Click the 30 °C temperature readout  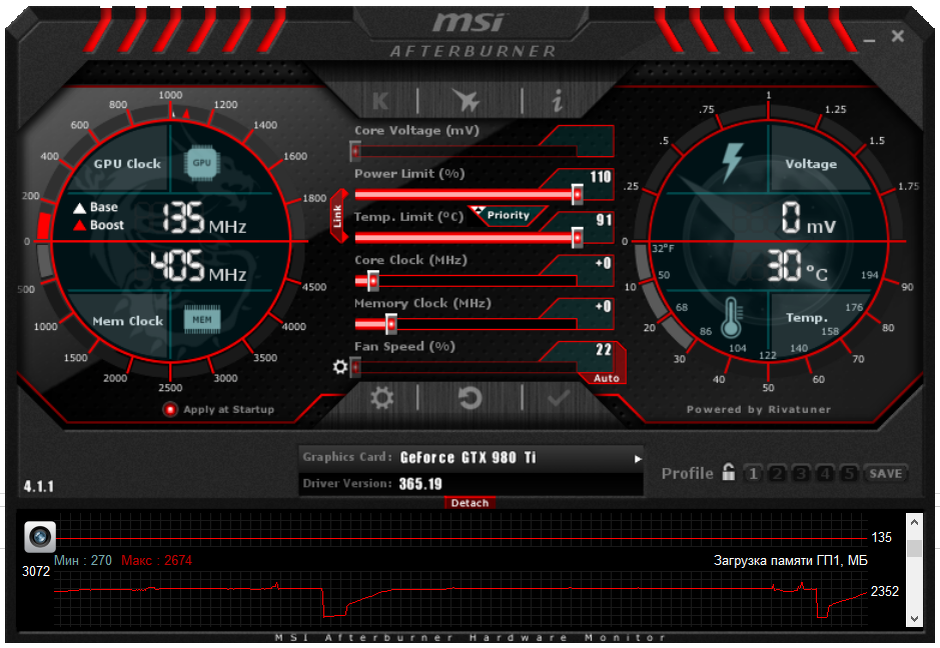pyautogui.click(x=798, y=267)
